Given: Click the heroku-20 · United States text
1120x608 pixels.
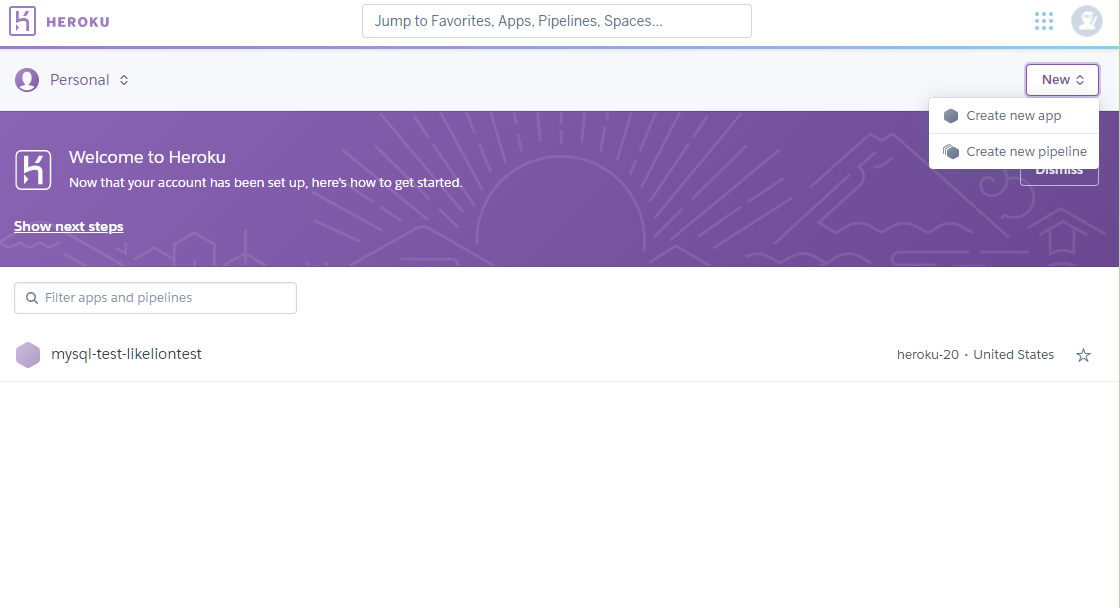Looking at the screenshot, I should pyautogui.click(x=975, y=354).
